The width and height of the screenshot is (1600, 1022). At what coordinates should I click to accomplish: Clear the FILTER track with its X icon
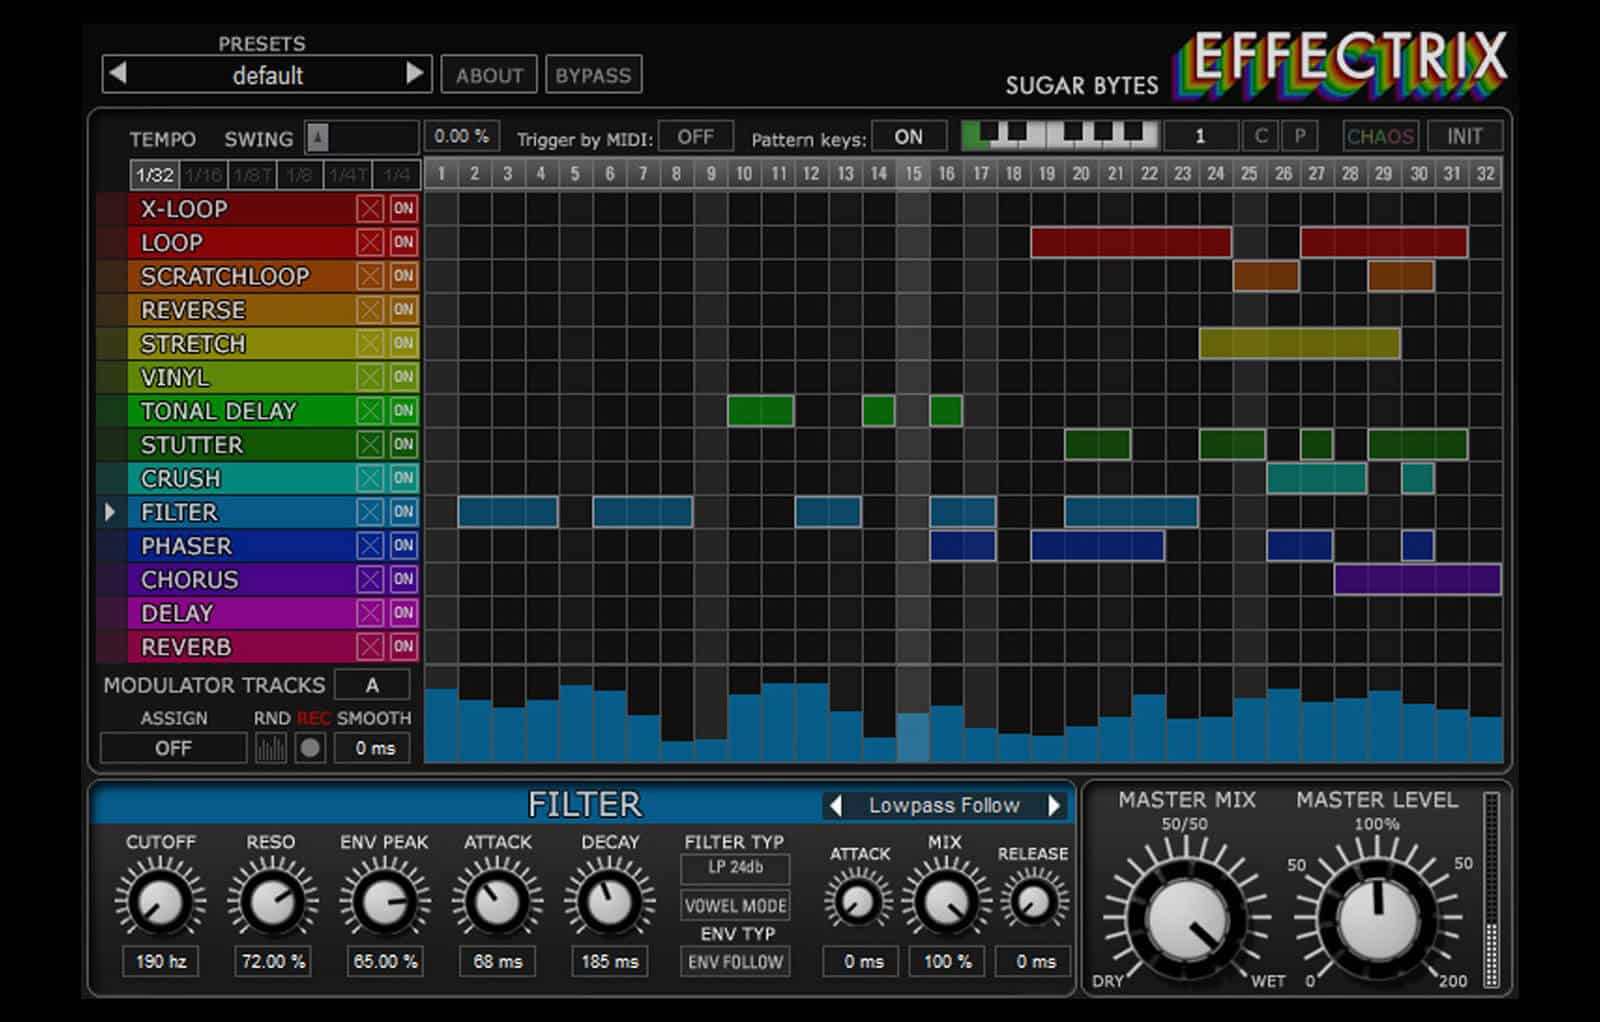370,512
